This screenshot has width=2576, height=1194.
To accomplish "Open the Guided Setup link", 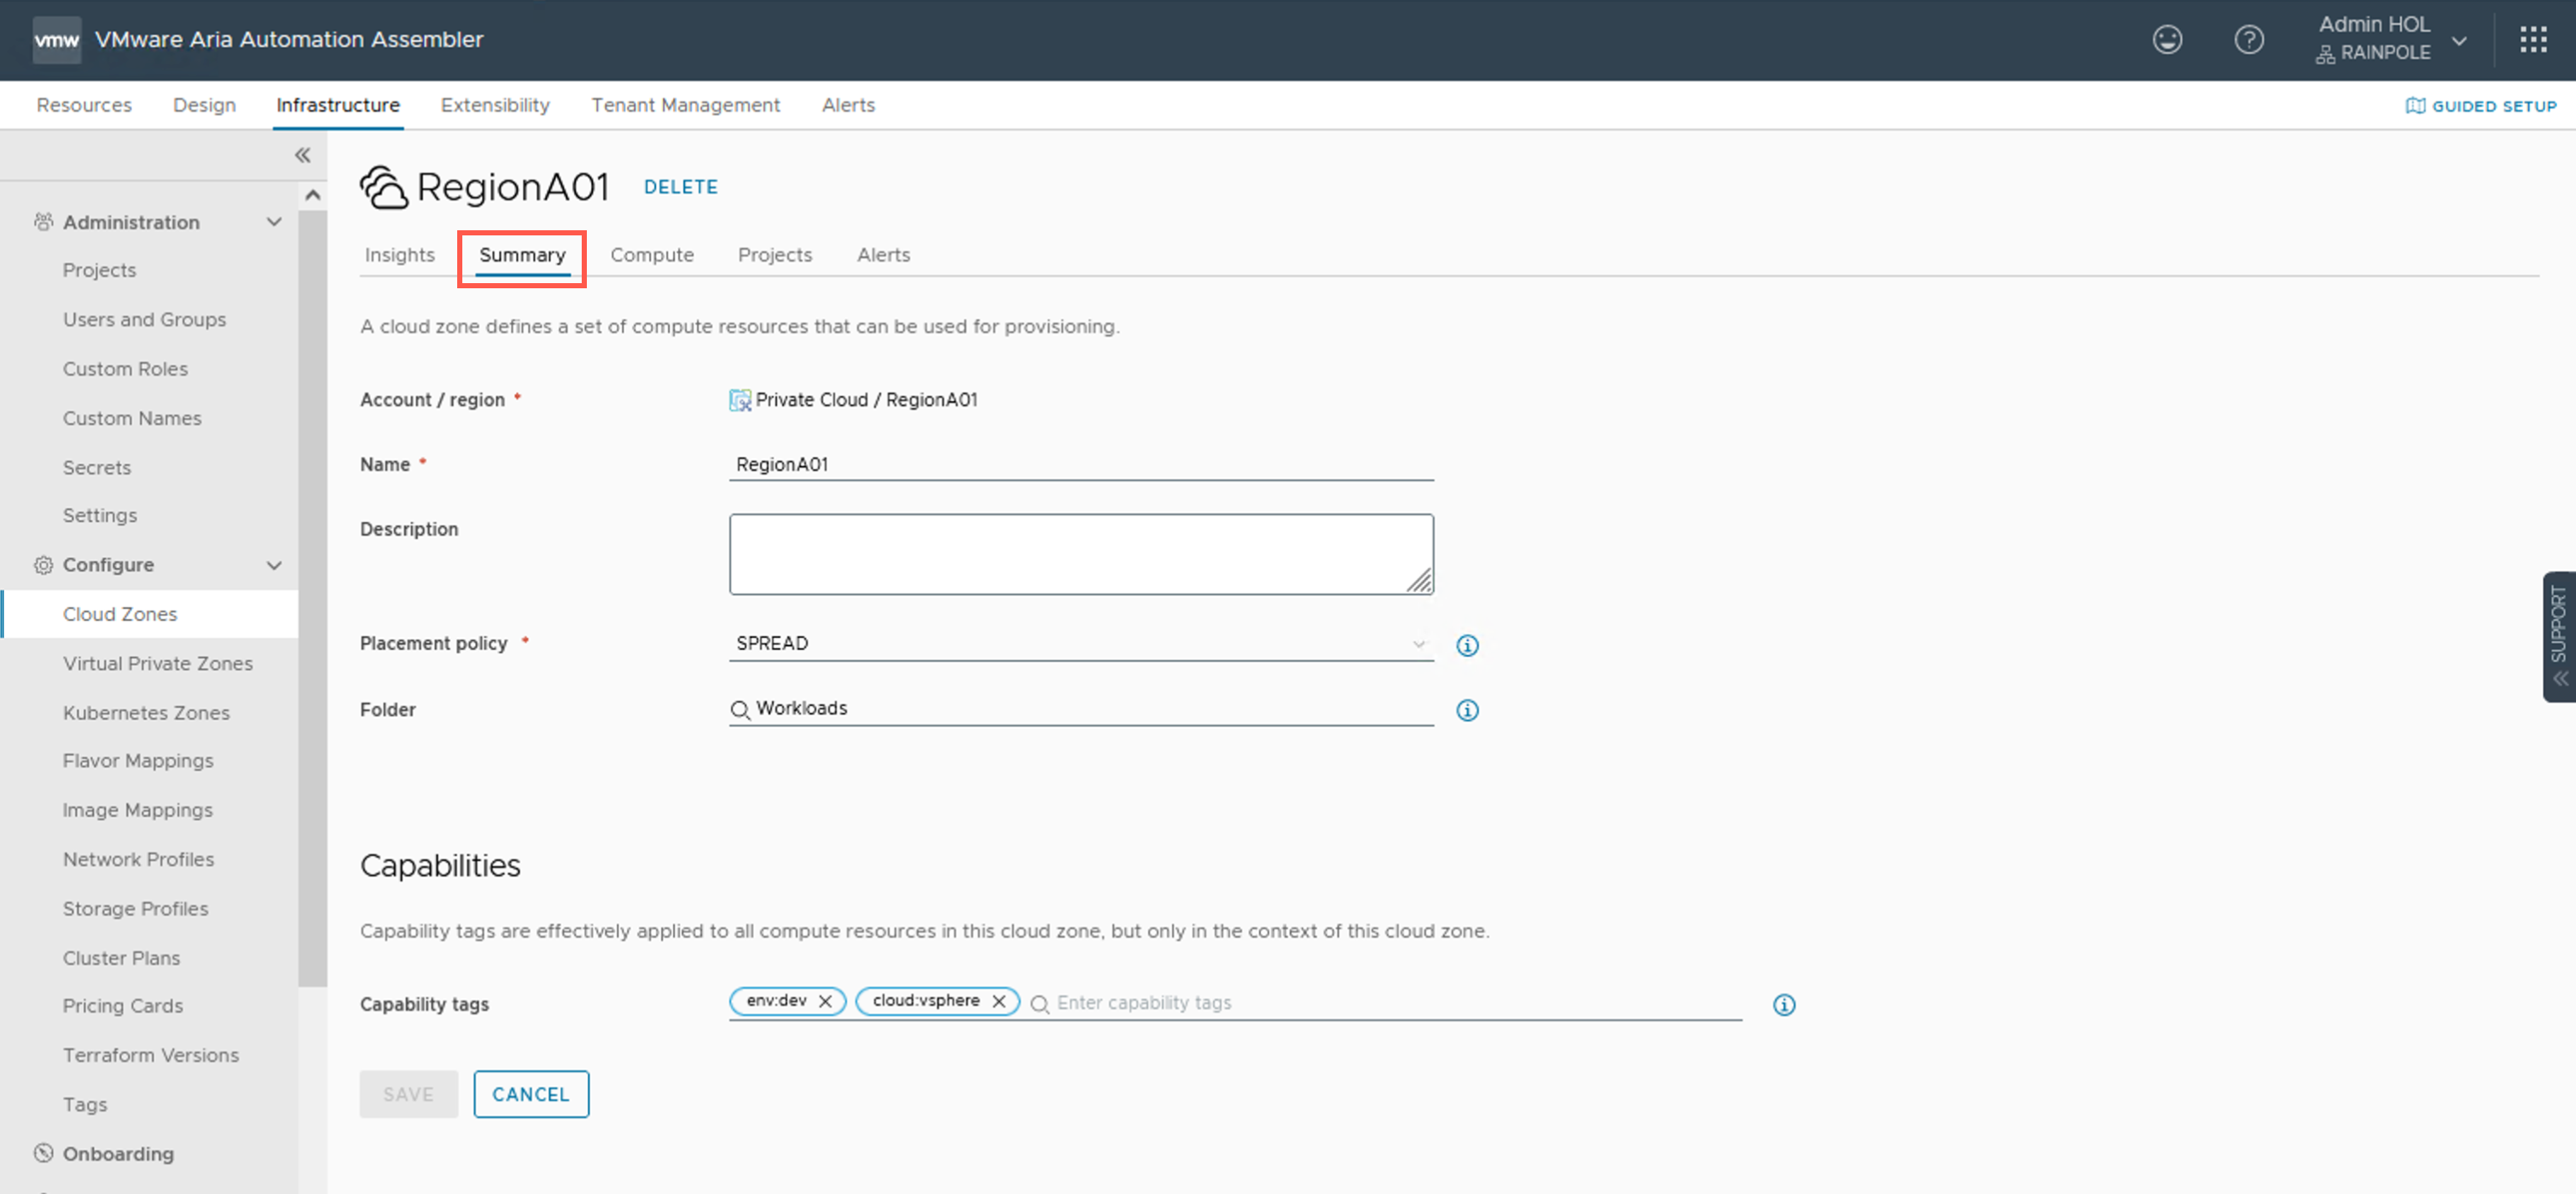I will (x=2480, y=106).
